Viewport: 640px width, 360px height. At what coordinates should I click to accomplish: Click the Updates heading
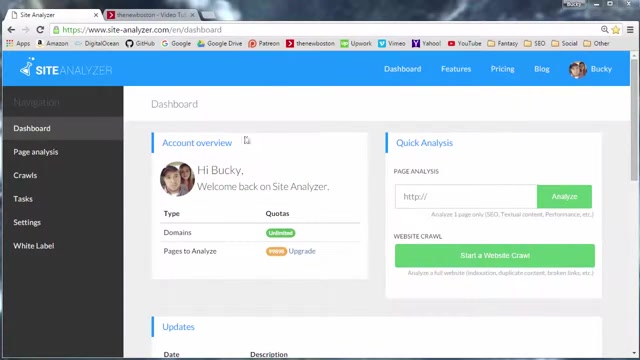178,327
